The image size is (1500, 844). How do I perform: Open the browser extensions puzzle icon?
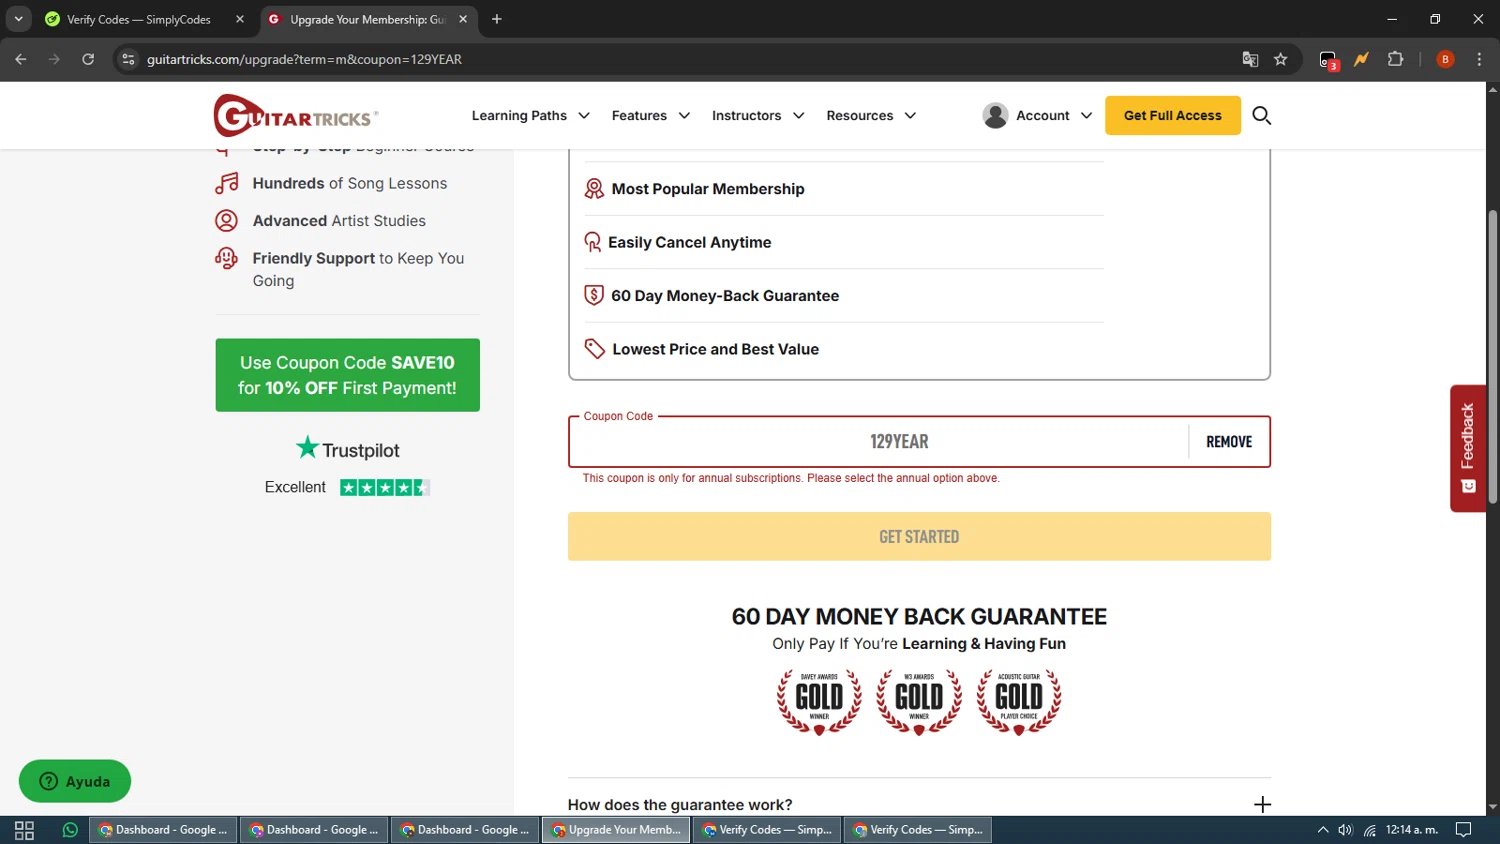coord(1396,59)
